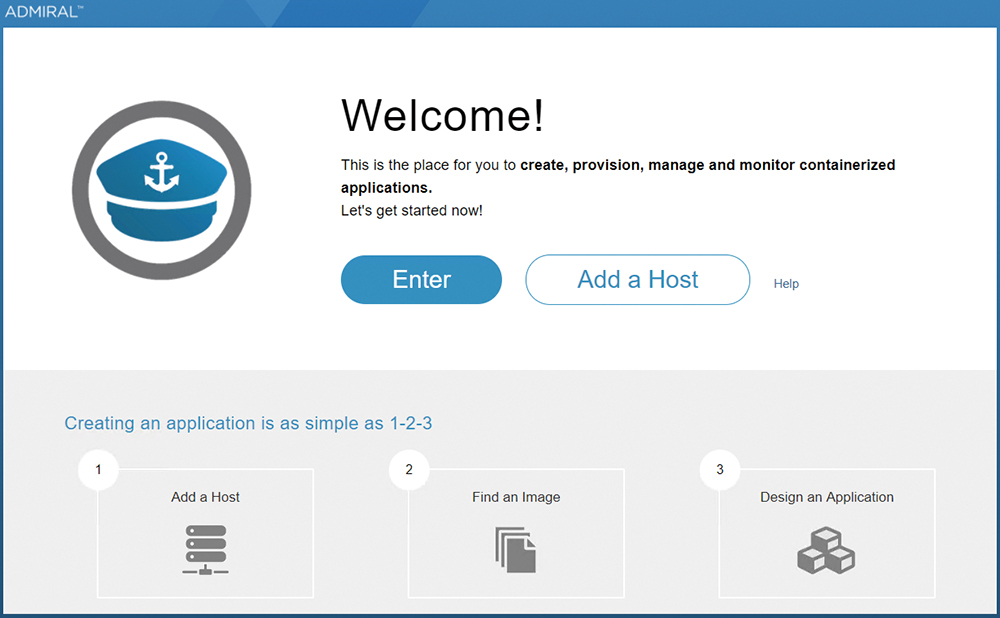Select the Find an Image step title

[516, 497]
